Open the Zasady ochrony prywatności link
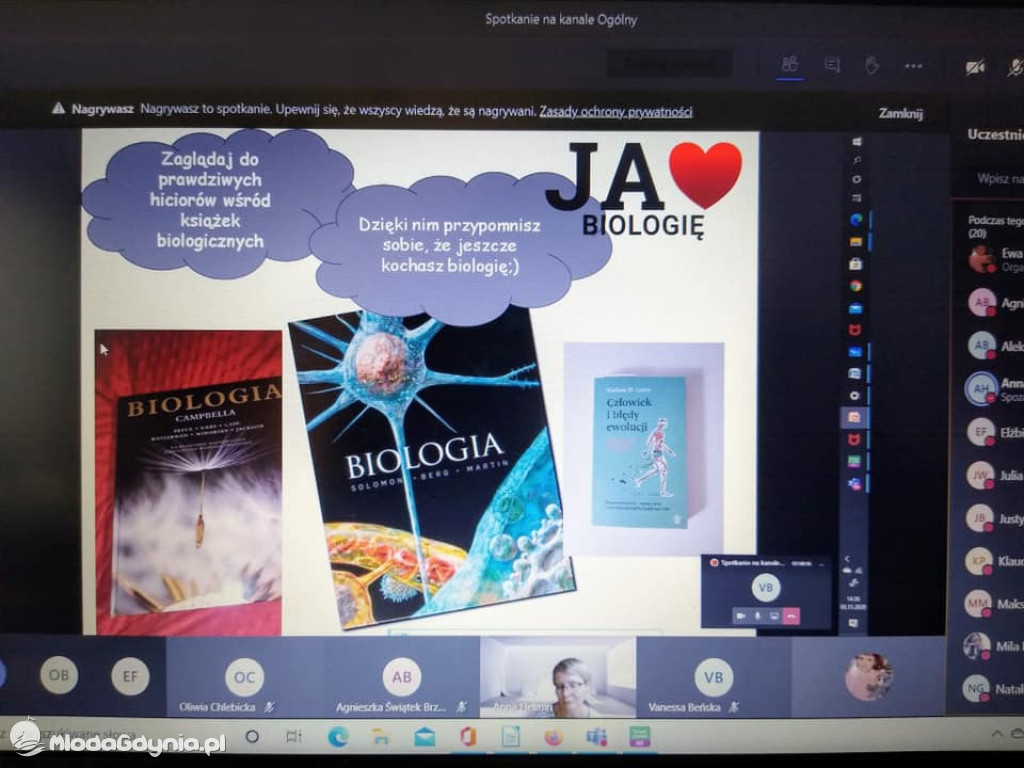The width and height of the screenshot is (1024, 768). click(x=618, y=112)
